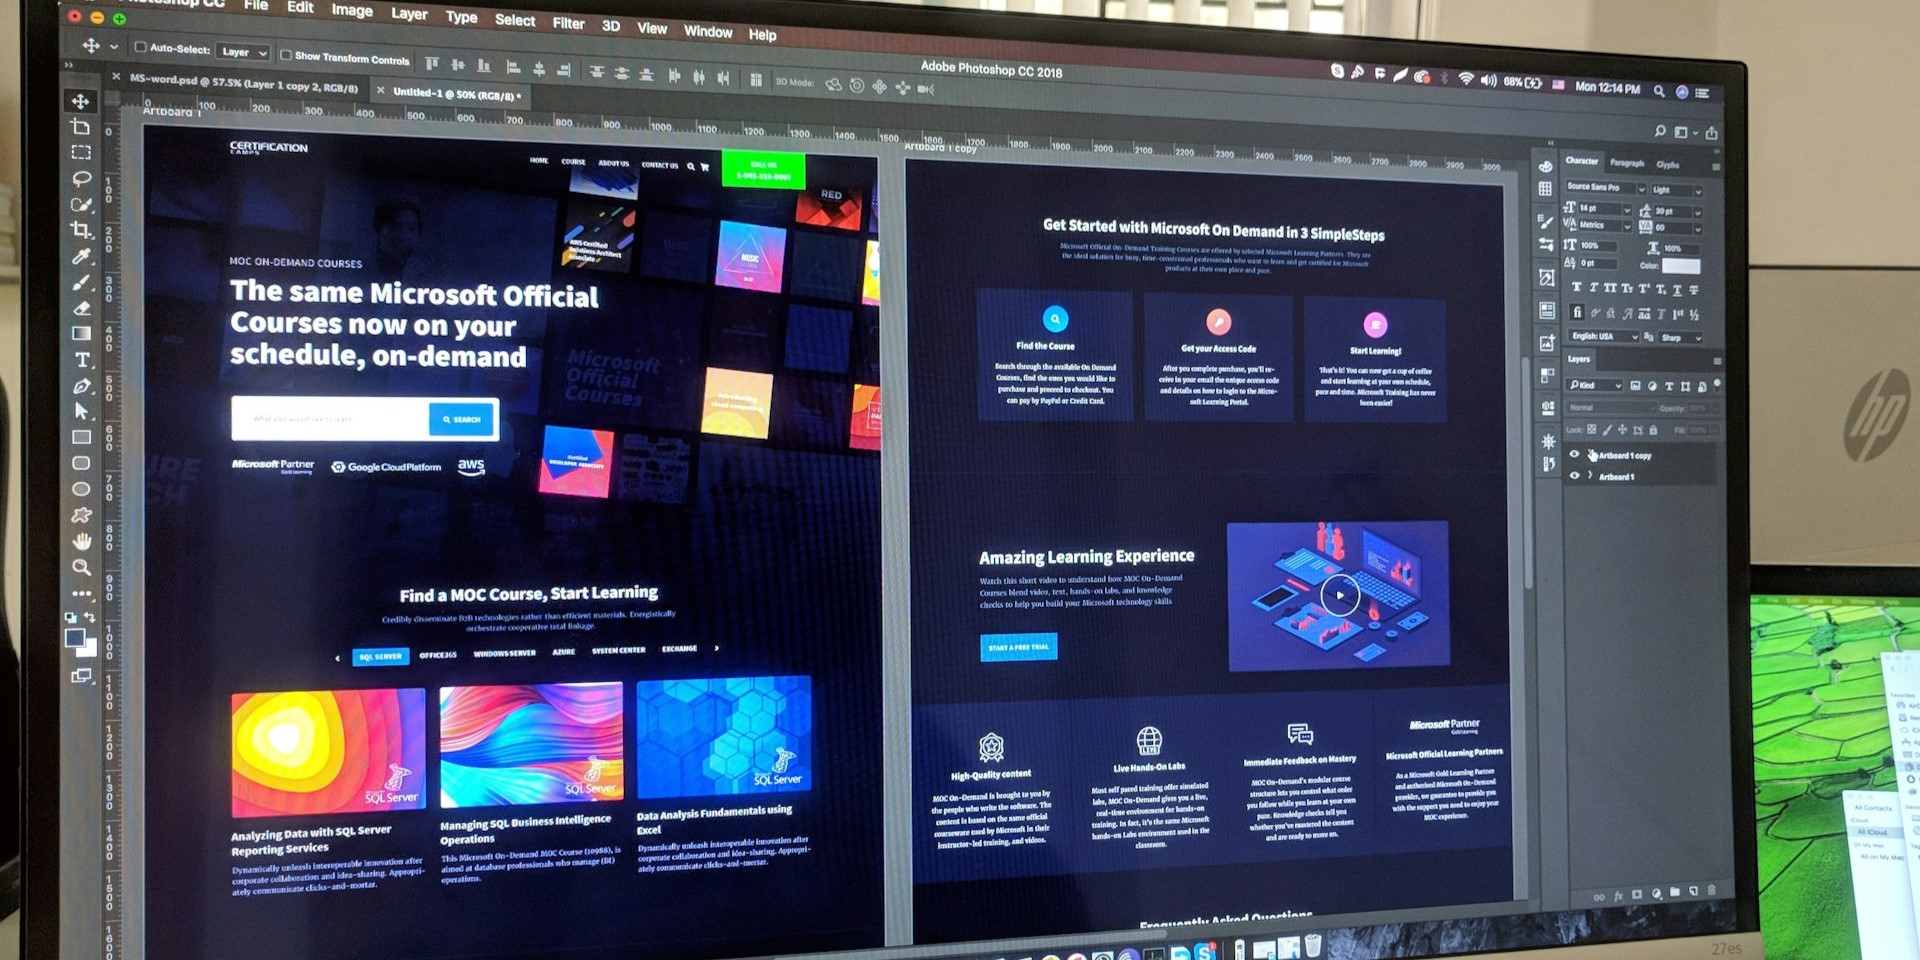Open the Edit Toolbar three-dots icon
This screenshot has width=1920, height=960.
82,594
